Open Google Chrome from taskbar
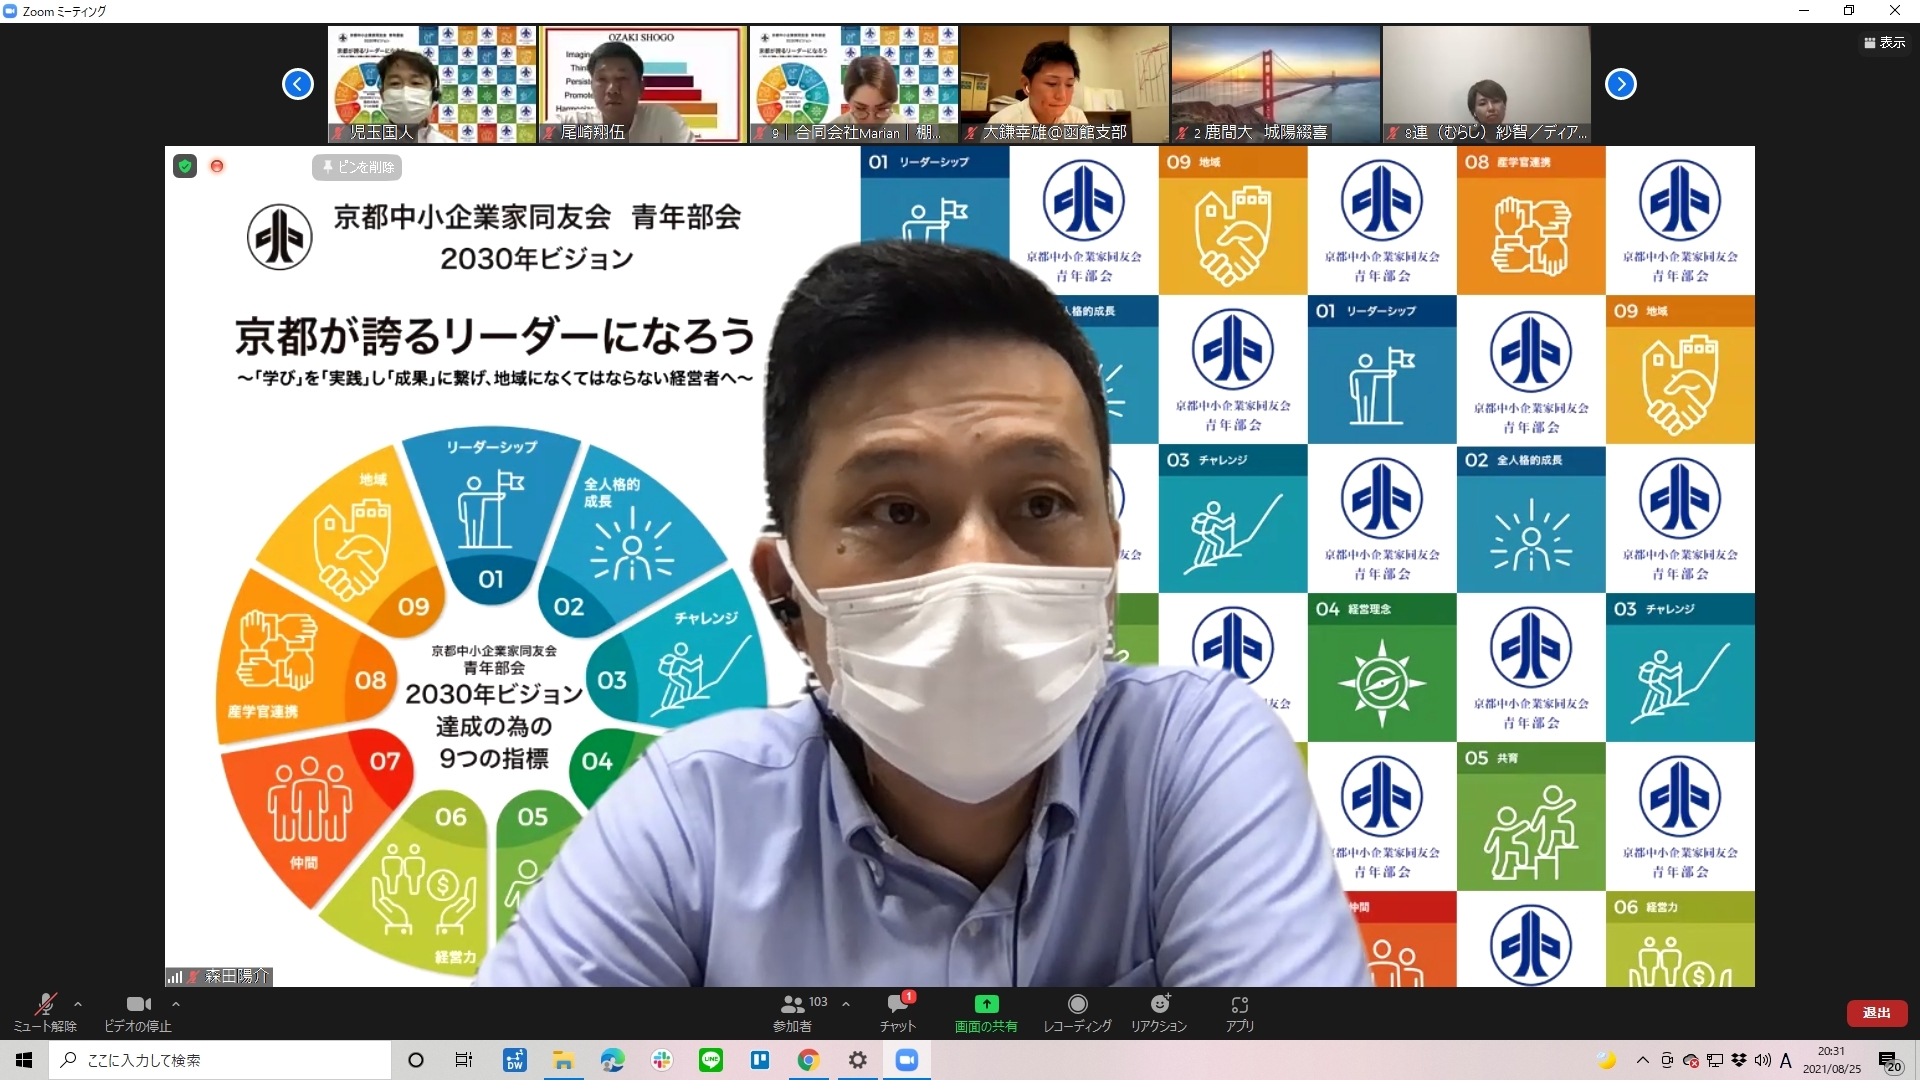This screenshot has width=1920, height=1080. tap(809, 1060)
